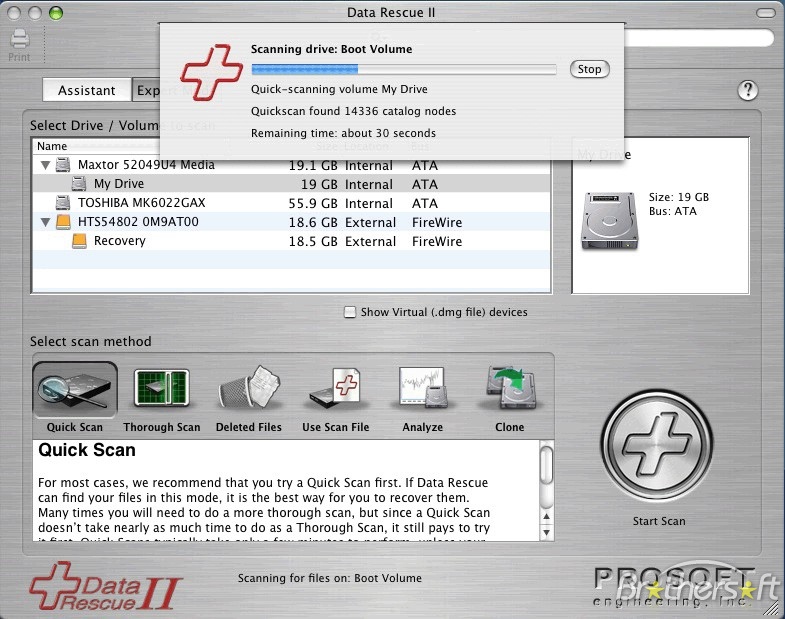Click the round Start Scan button
The image size is (785, 619).
[657, 445]
